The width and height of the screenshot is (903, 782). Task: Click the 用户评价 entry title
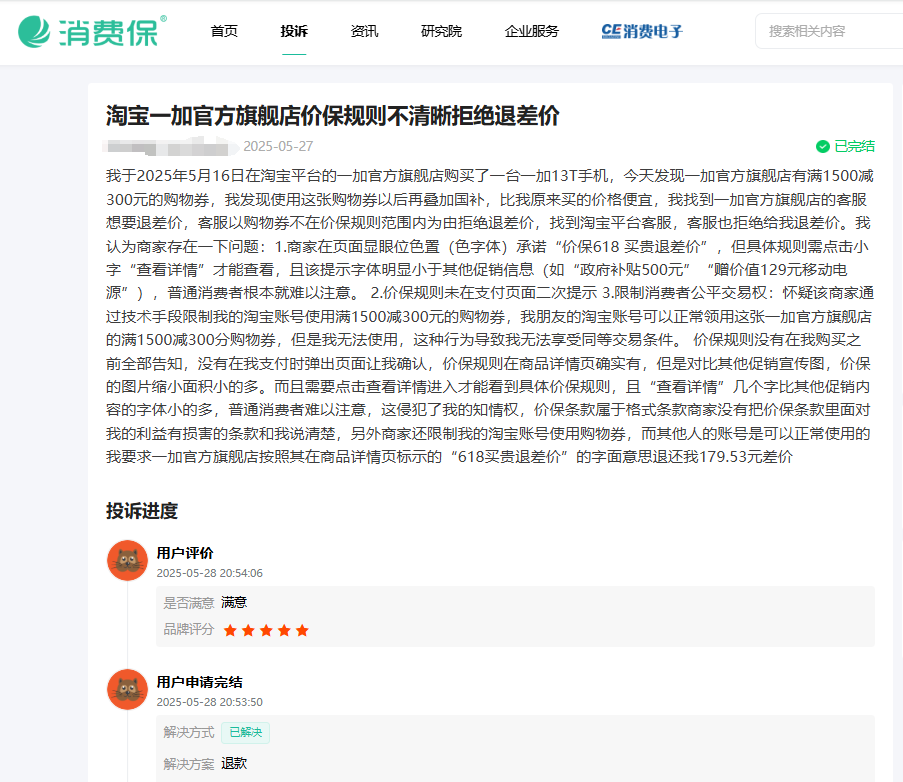tap(185, 553)
